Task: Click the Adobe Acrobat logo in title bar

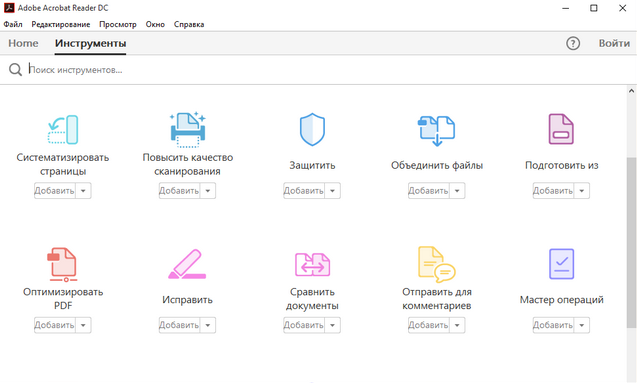Action: click(9, 8)
